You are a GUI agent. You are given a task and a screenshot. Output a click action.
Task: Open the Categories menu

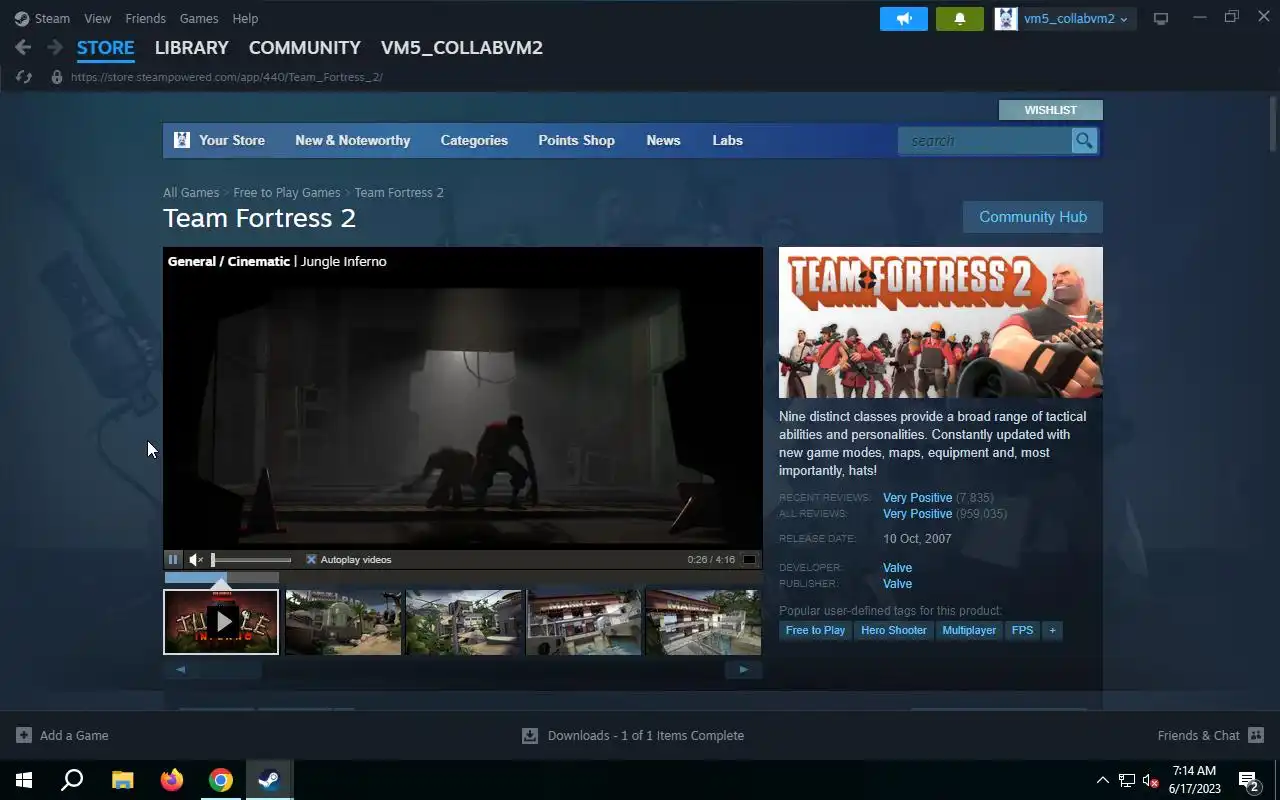[474, 141]
